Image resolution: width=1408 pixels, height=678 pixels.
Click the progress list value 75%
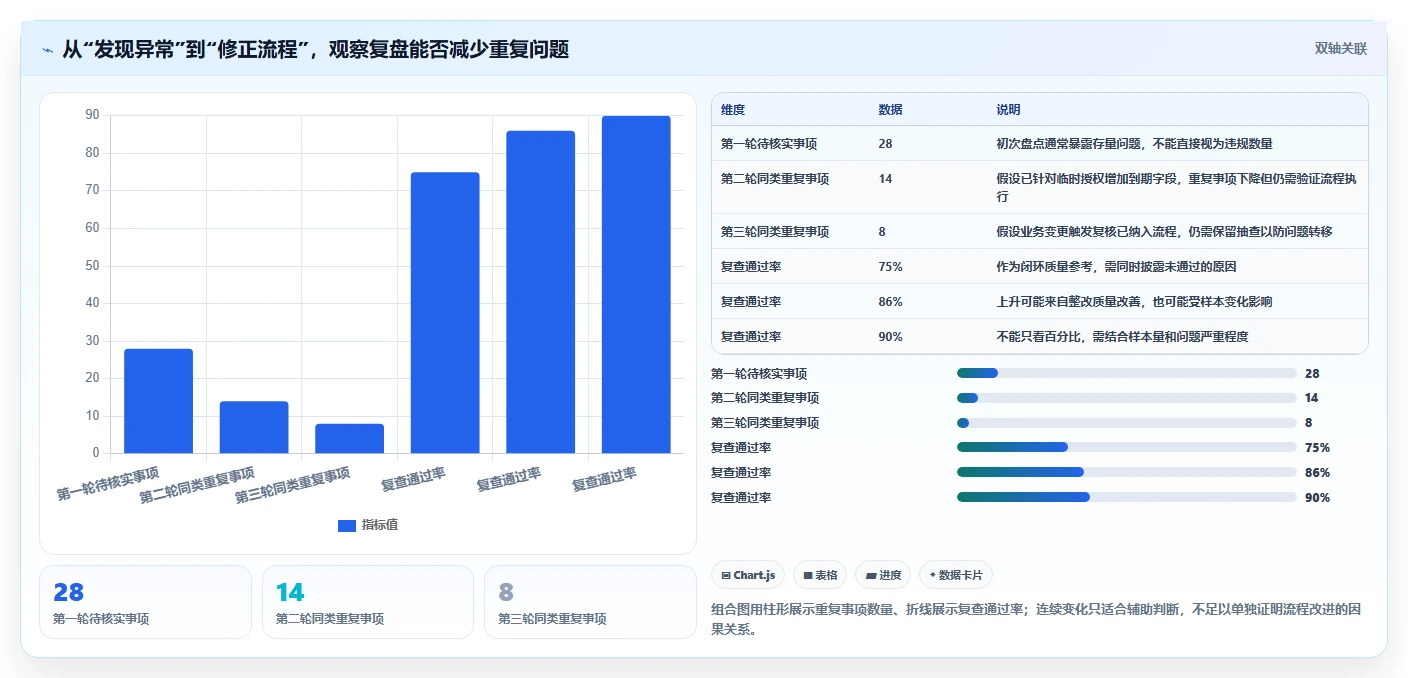click(x=1317, y=447)
